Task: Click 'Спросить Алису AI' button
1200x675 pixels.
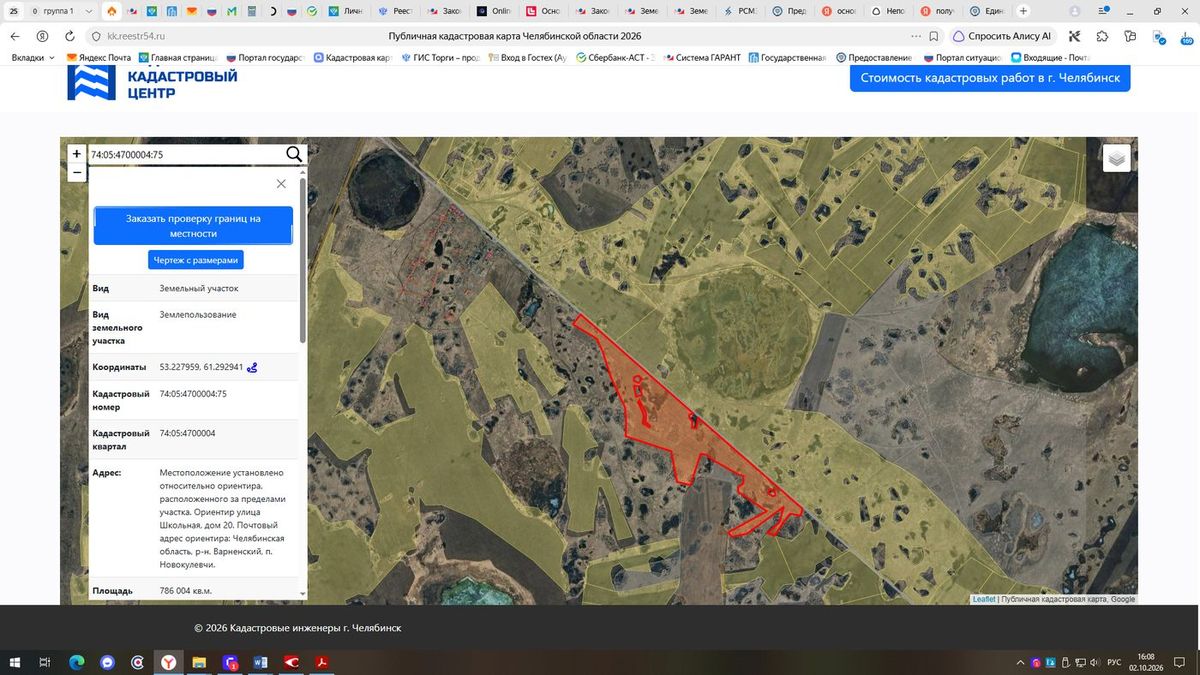Action: (x=1005, y=36)
